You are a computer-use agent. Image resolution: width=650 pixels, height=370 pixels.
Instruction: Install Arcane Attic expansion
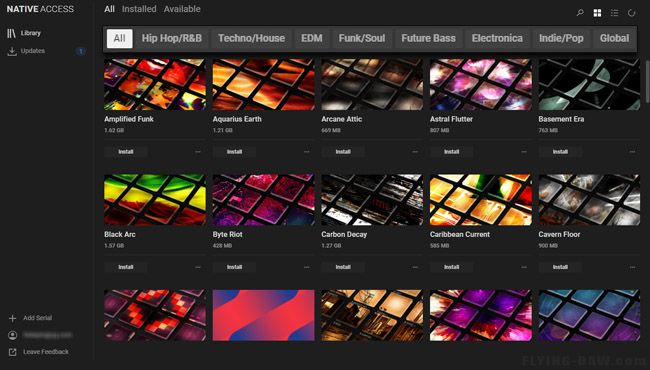[343, 152]
